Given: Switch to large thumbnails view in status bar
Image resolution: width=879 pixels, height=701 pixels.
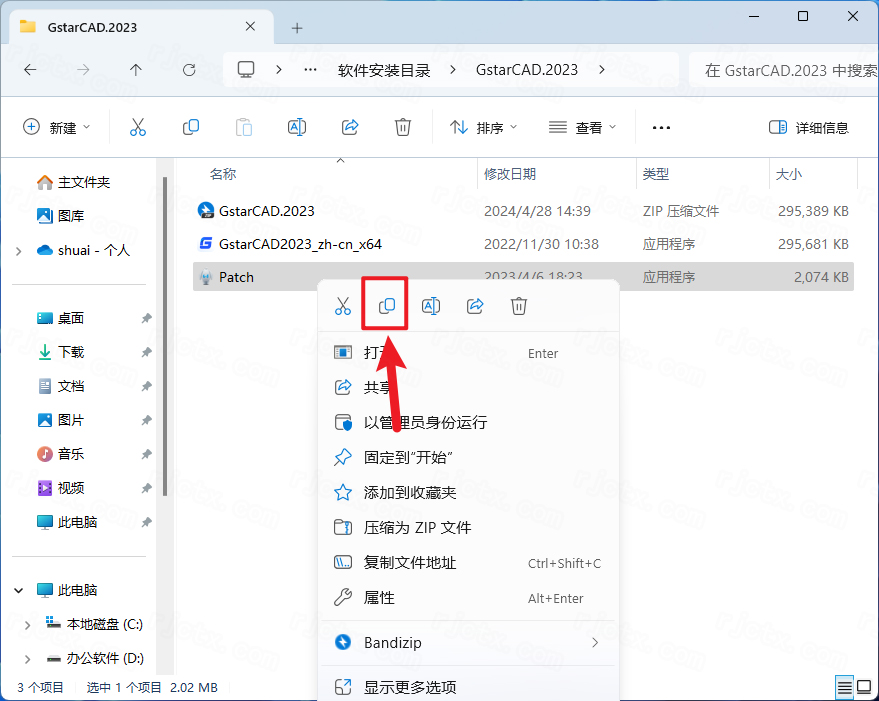Looking at the screenshot, I should click(x=864, y=688).
